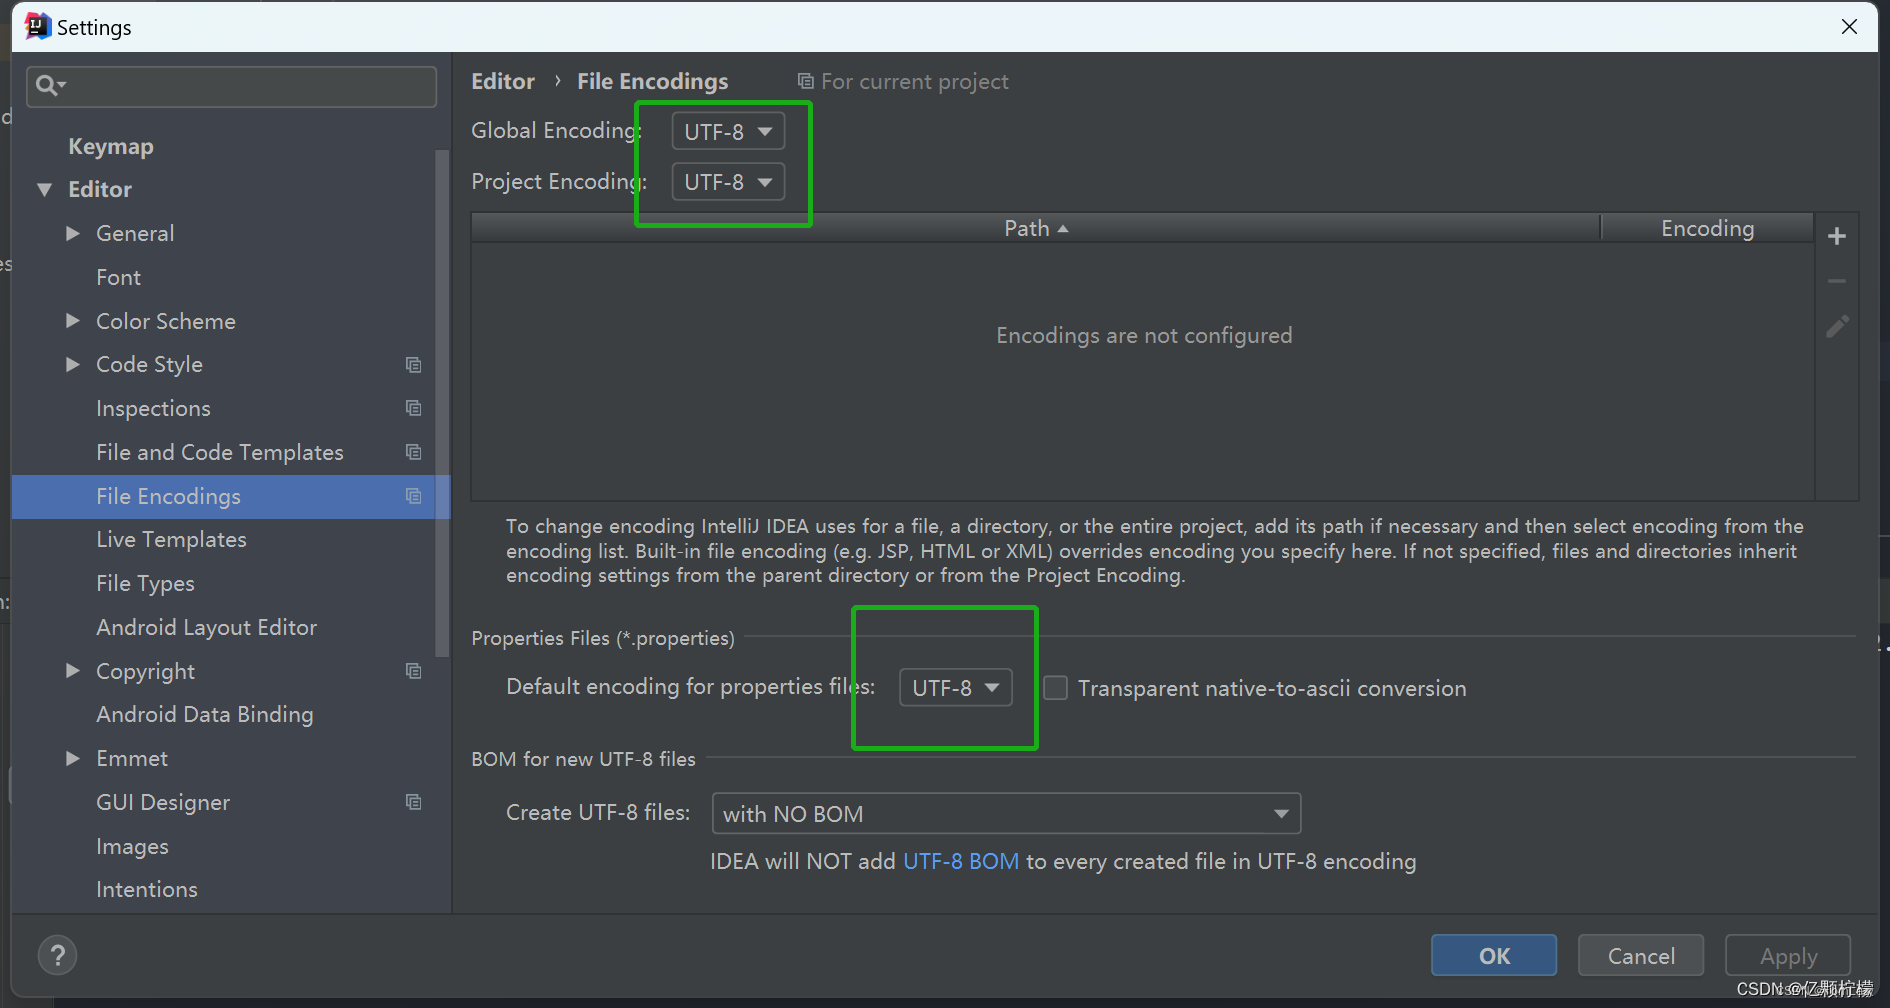
Task: Click Editor breadcrumb
Action: (503, 81)
